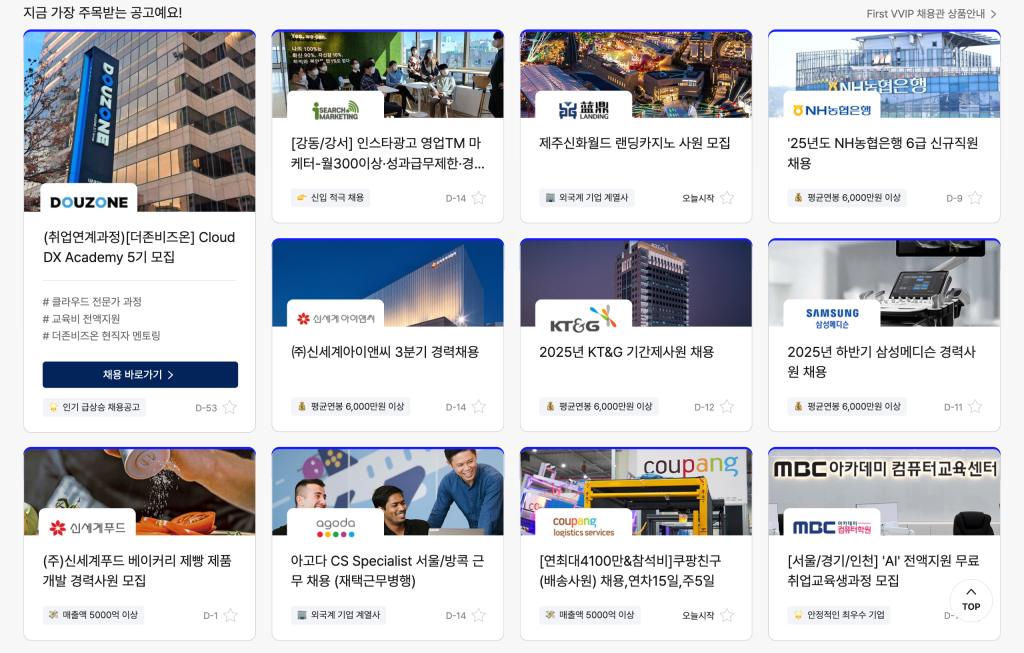
Task: Click the Coupang logistics services logo
Action: click(583, 526)
